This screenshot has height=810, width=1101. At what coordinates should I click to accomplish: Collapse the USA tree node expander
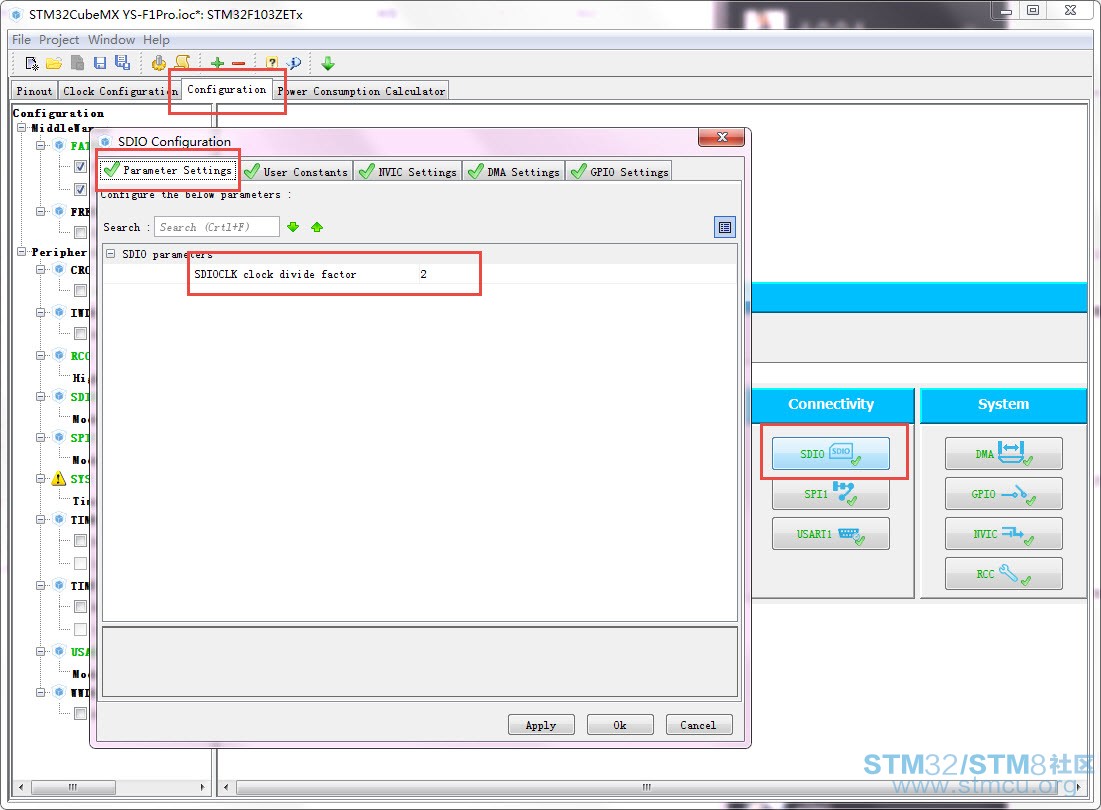coord(40,651)
